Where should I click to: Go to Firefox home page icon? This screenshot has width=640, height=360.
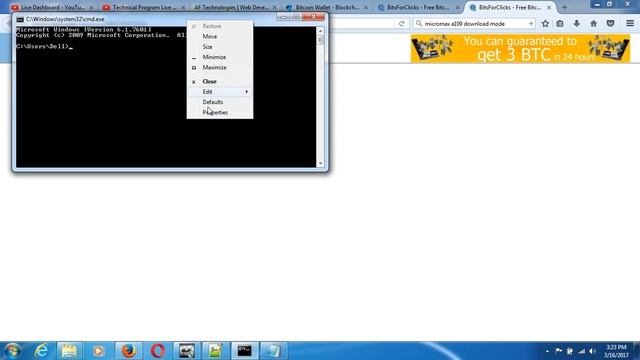(593, 24)
